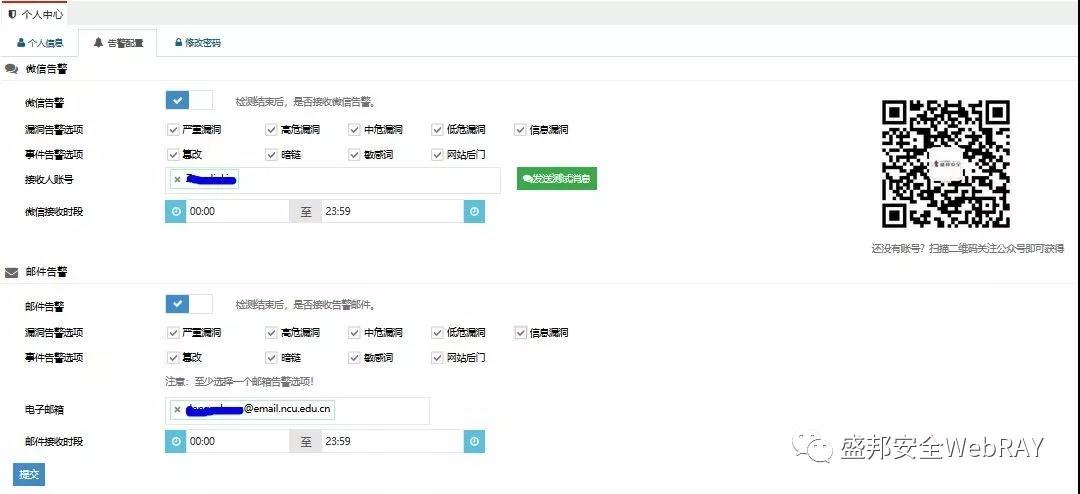1080x494 pixels.
Task: Click the clock icon before 微信接收时段 start time
Action: (176, 212)
